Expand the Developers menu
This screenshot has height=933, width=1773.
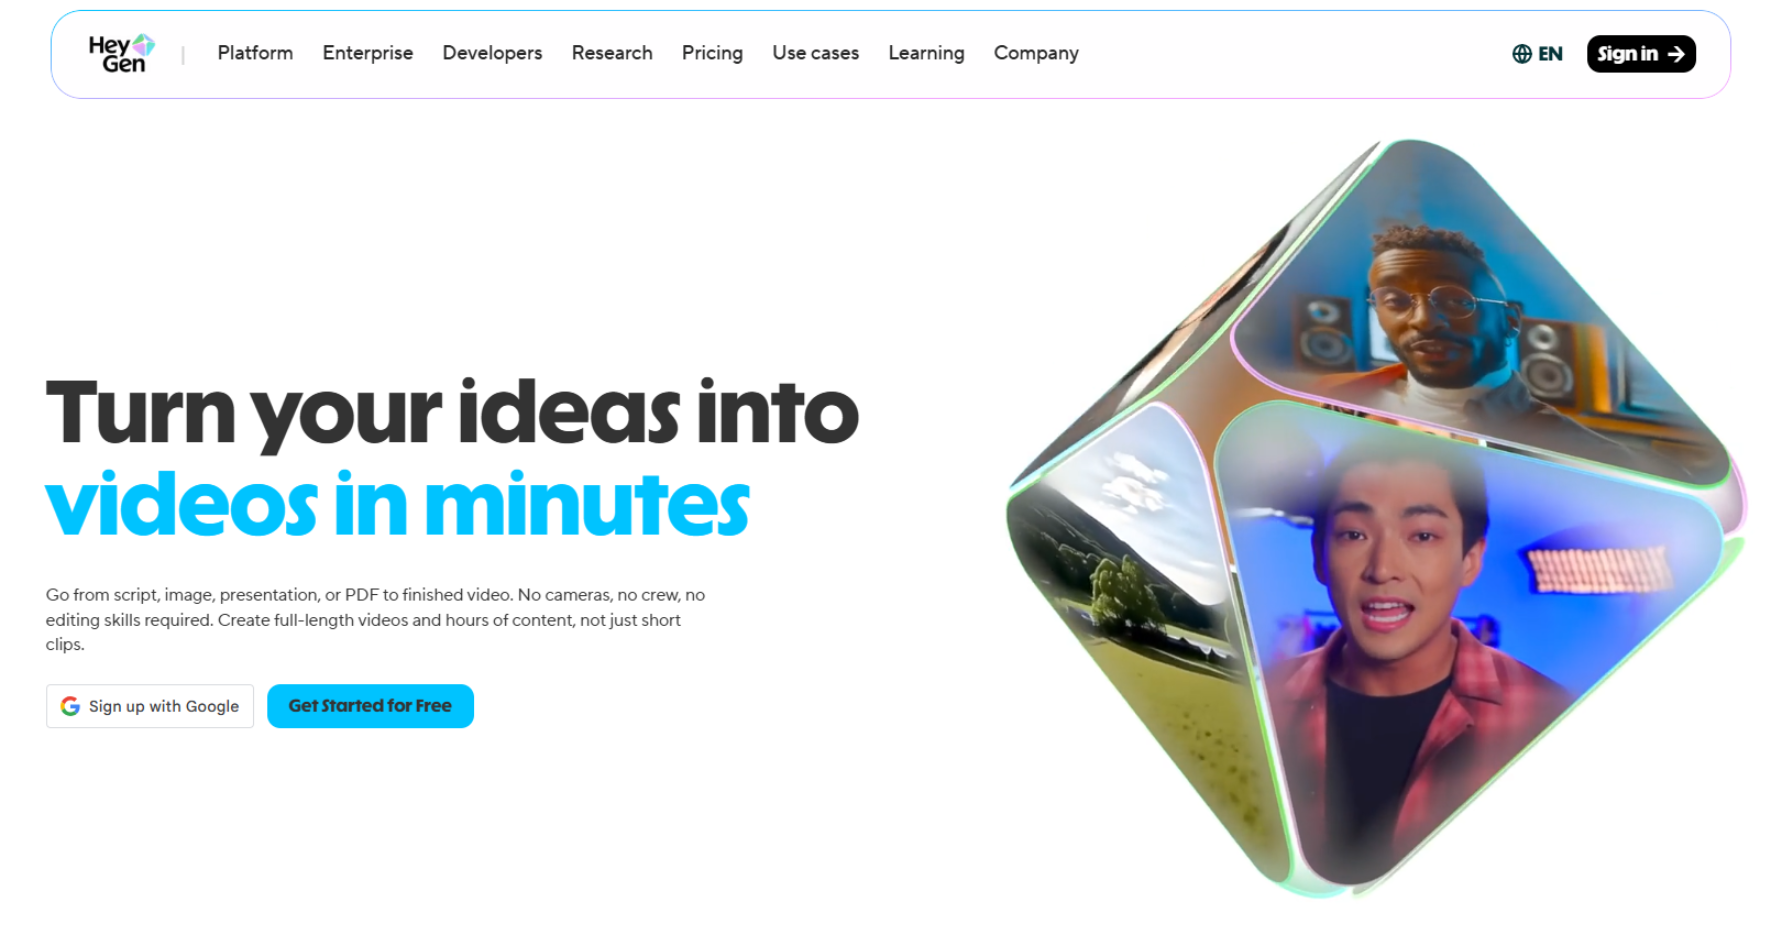coord(492,53)
